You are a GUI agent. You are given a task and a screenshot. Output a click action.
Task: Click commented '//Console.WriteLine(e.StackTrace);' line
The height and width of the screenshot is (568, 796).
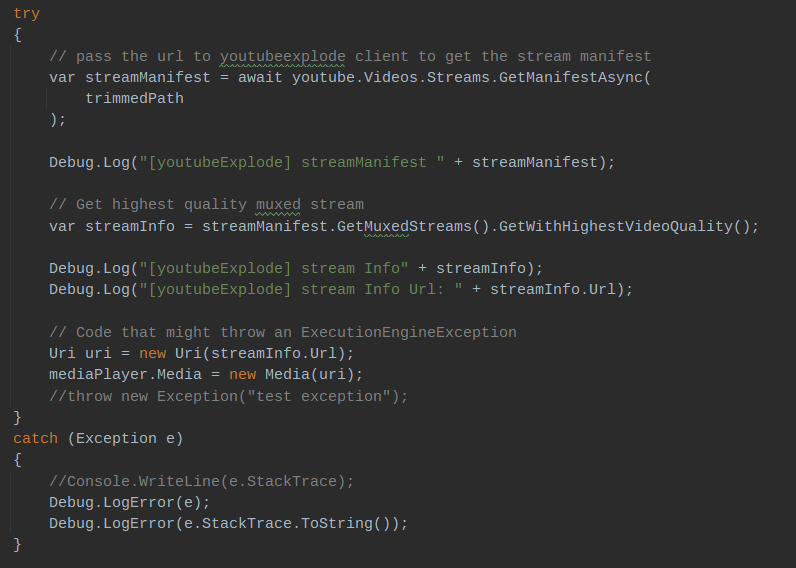point(202,481)
